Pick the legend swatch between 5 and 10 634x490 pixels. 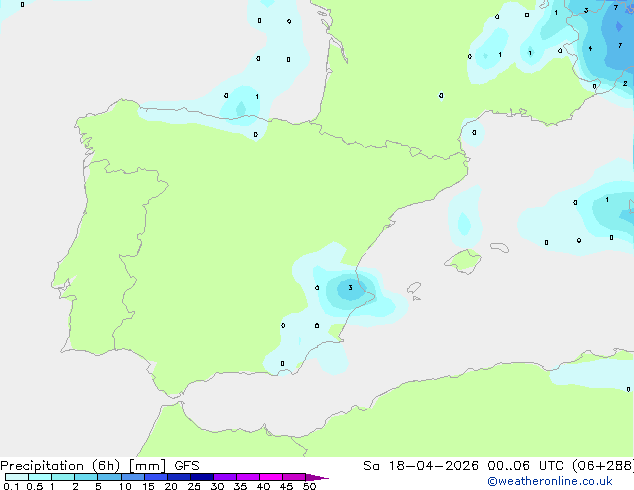click(110, 477)
